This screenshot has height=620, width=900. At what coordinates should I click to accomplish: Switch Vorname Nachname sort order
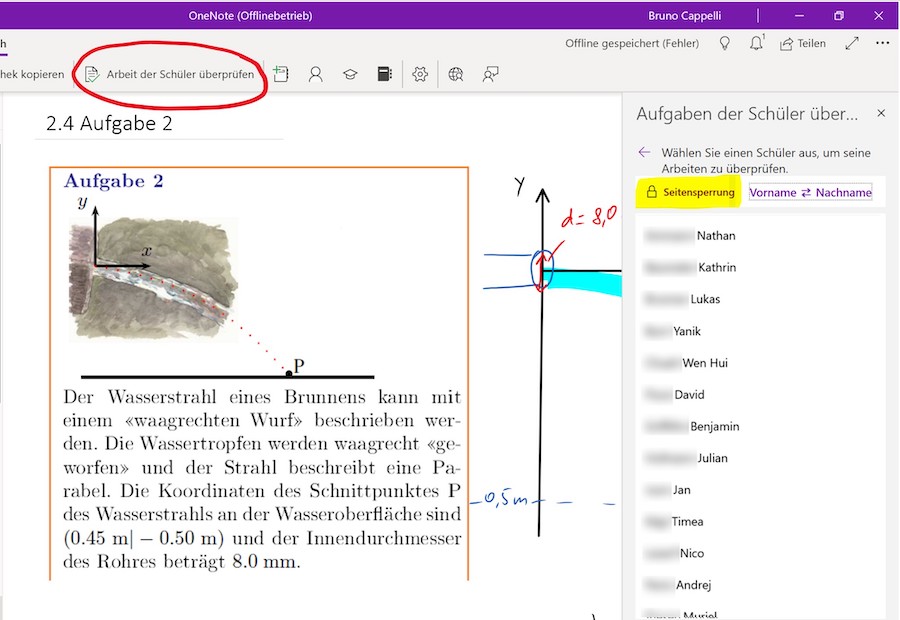810,192
